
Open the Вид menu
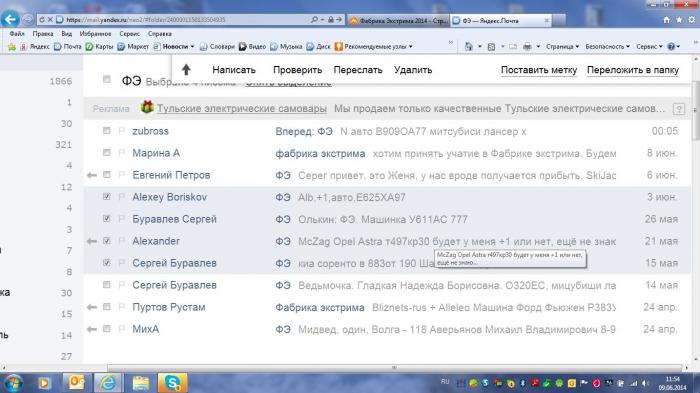point(67,33)
